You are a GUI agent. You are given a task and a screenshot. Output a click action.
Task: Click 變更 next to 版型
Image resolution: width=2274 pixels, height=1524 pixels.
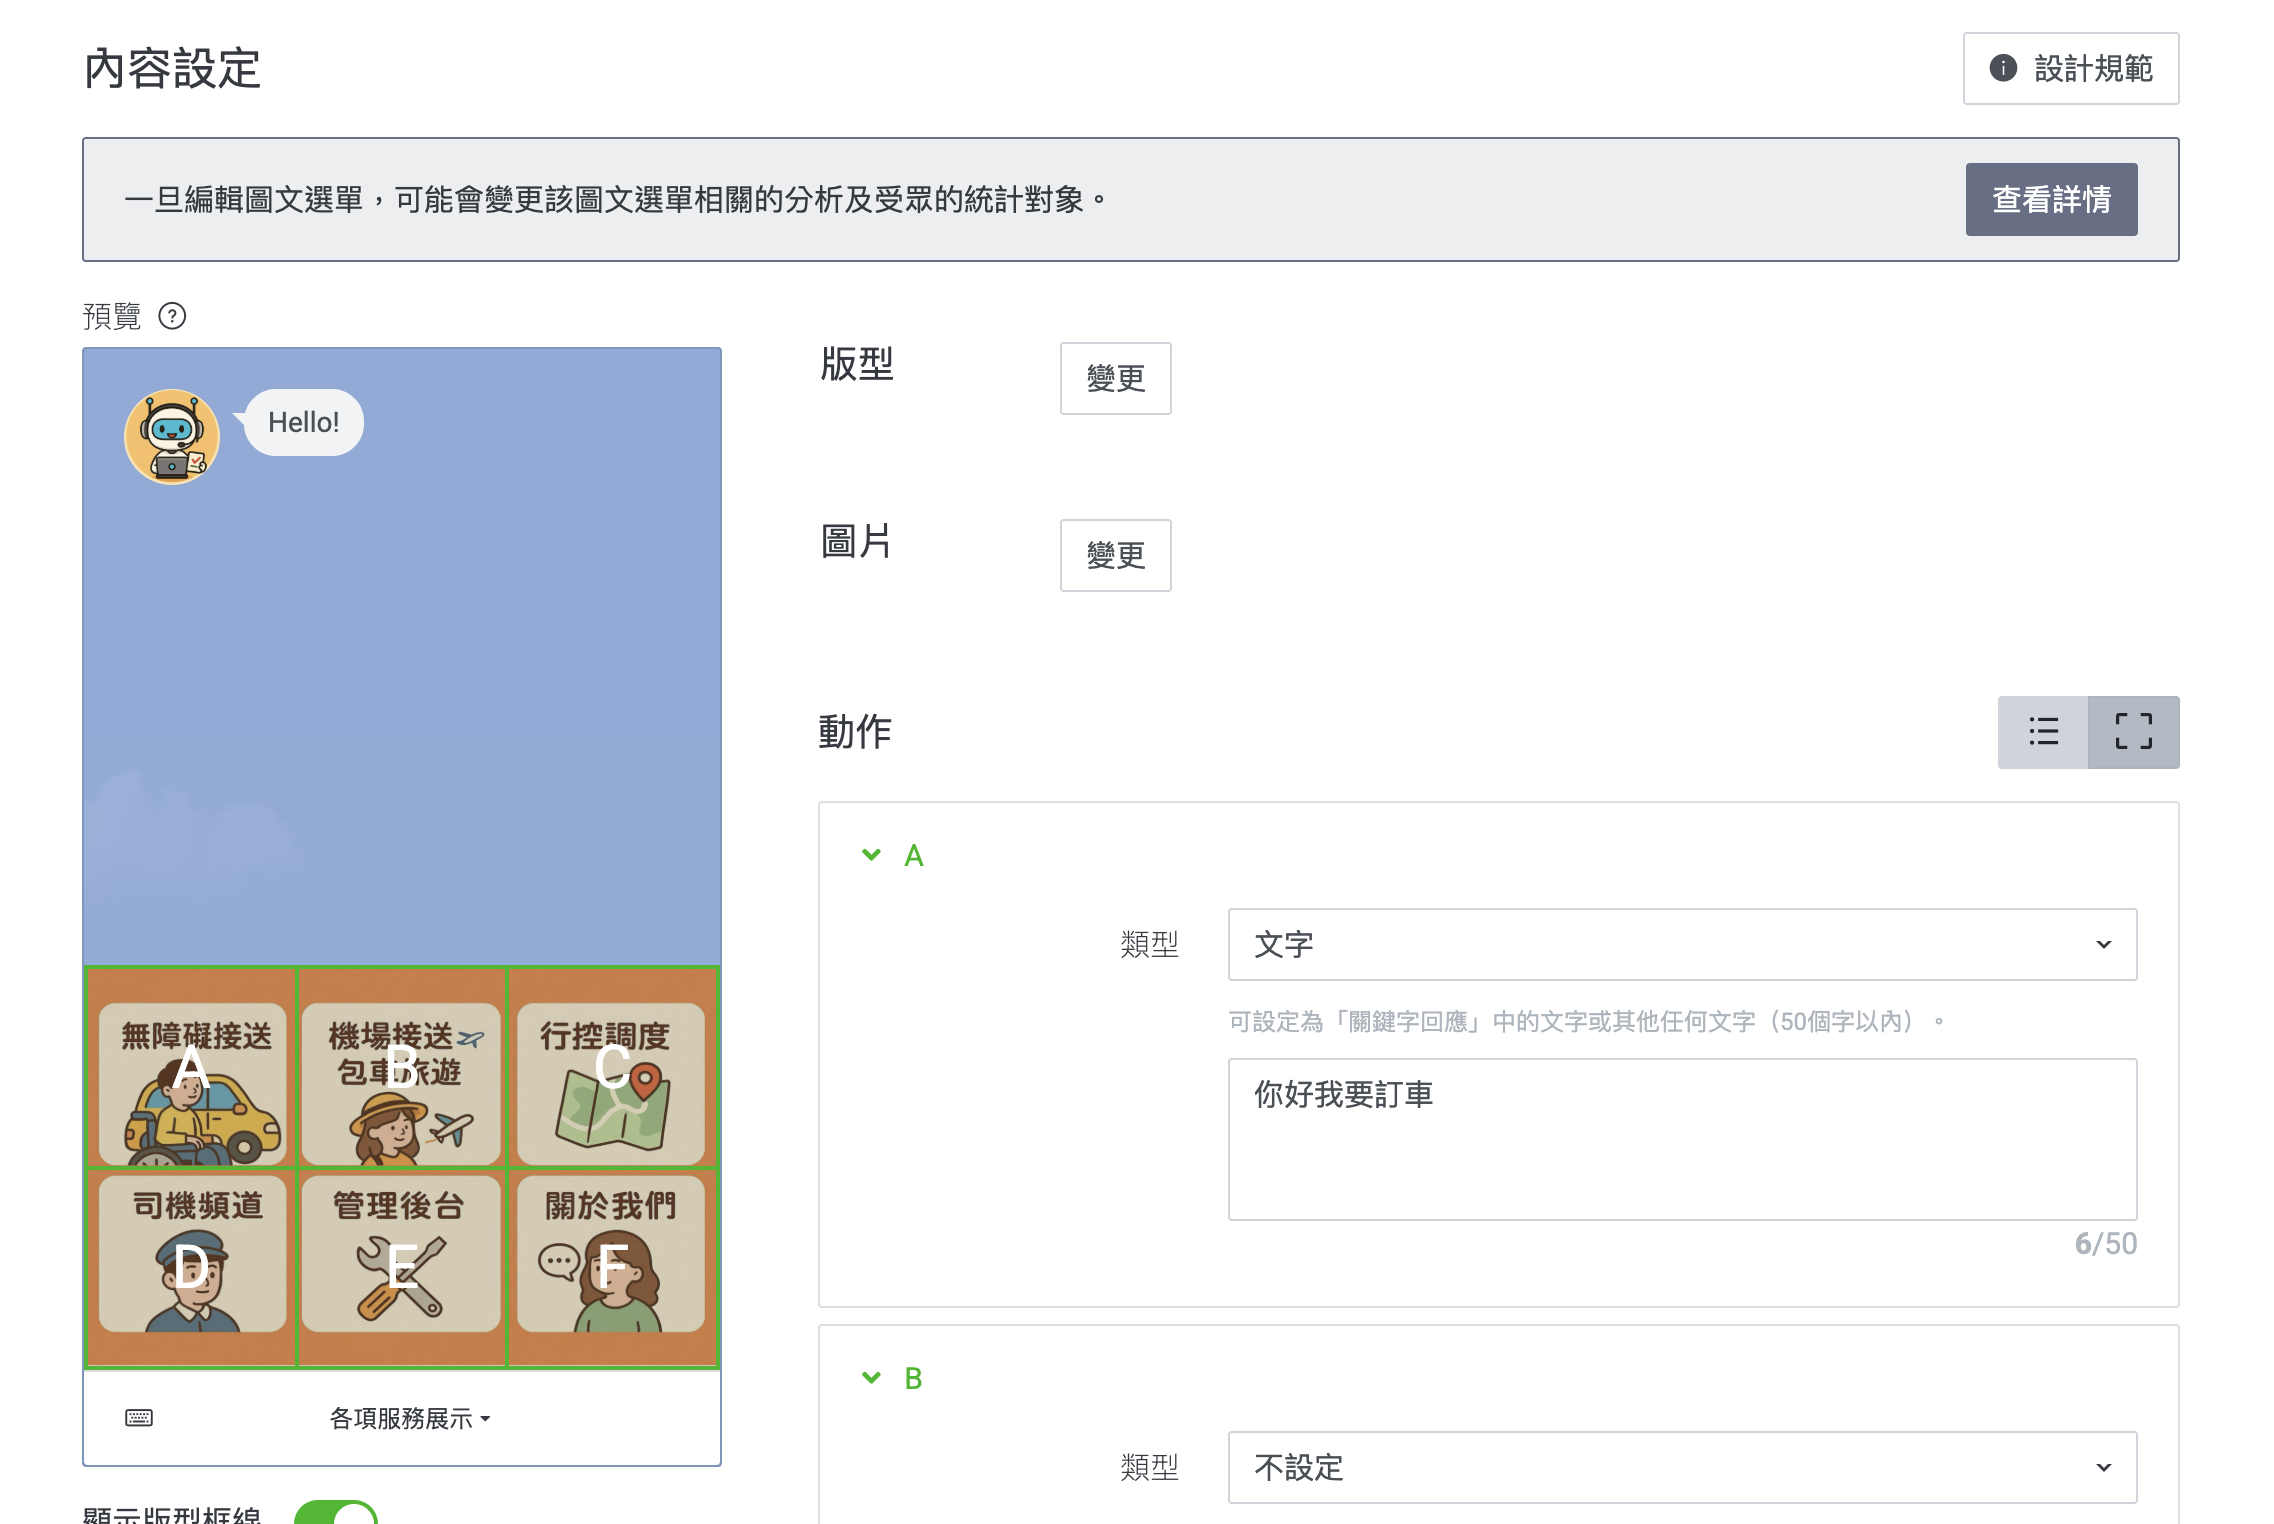point(1115,378)
